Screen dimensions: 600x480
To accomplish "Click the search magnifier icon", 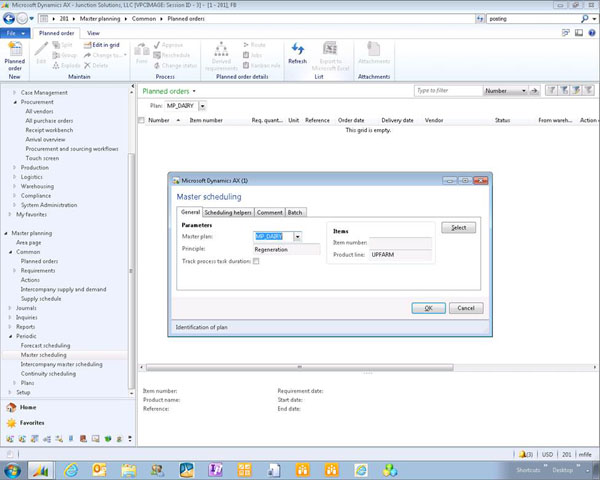I will (584, 18).
